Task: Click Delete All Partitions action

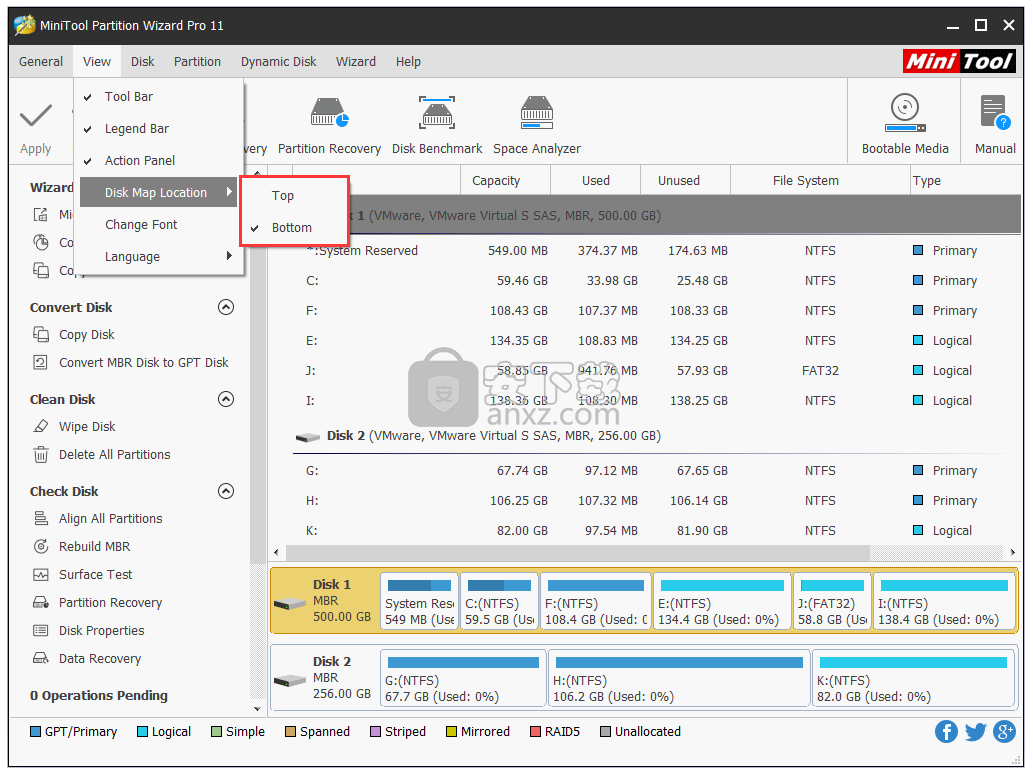Action: point(115,455)
